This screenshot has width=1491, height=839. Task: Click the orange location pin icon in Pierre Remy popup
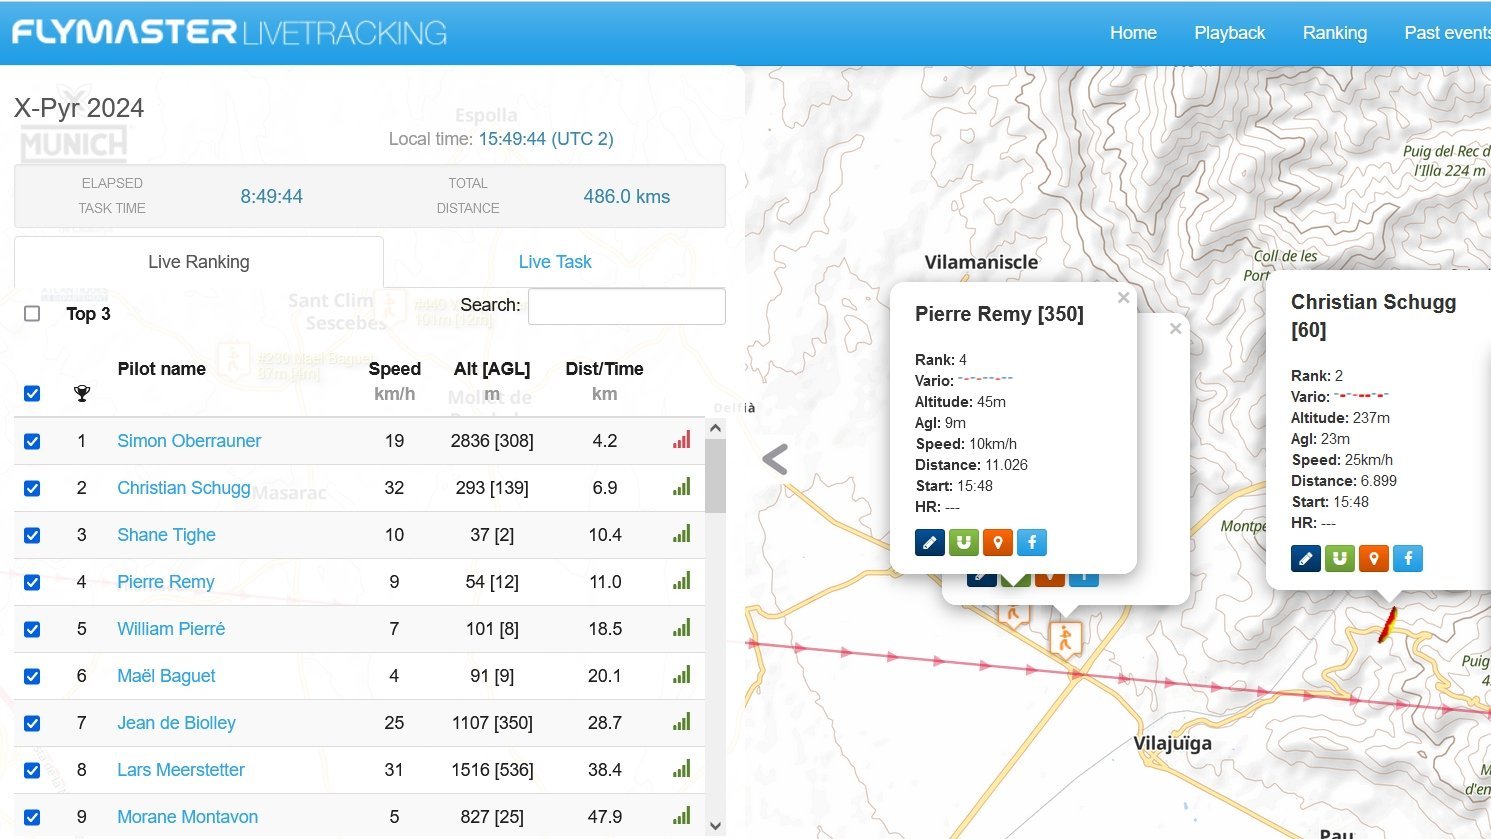pyautogui.click(x=997, y=542)
